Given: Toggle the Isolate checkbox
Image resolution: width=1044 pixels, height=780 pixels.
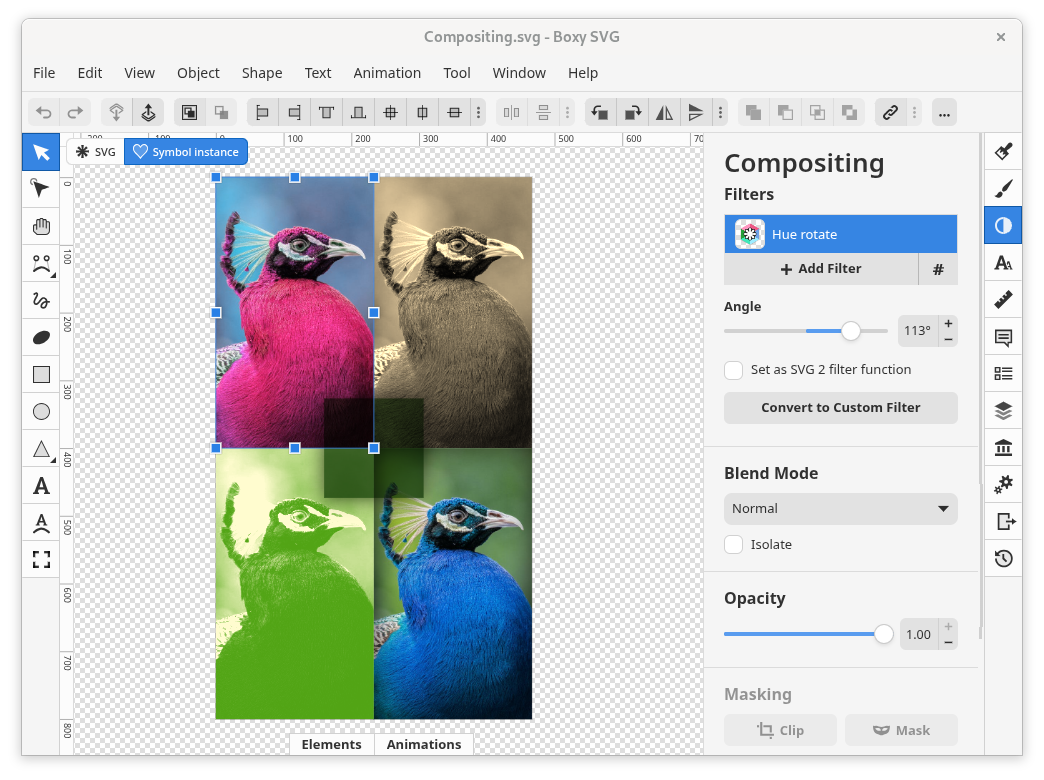Looking at the screenshot, I should [734, 545].
